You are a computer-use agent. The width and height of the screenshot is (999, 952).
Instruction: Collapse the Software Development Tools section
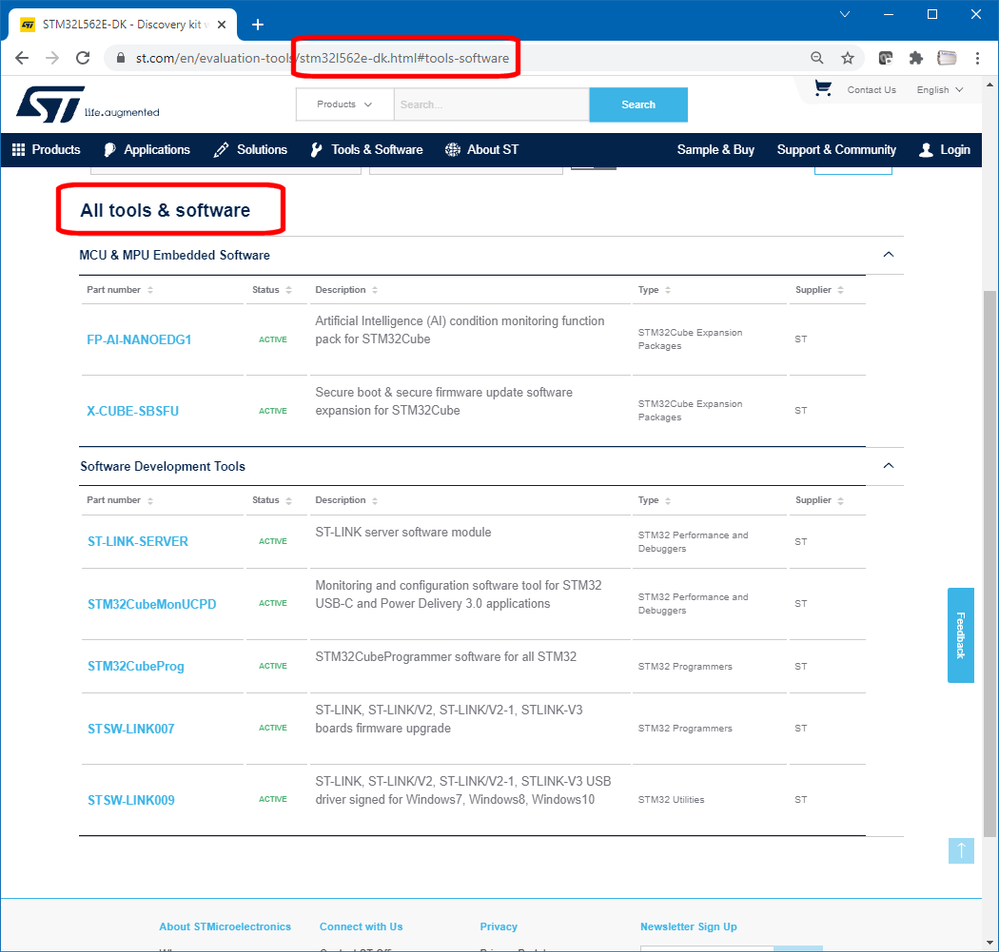pos(888,466)
